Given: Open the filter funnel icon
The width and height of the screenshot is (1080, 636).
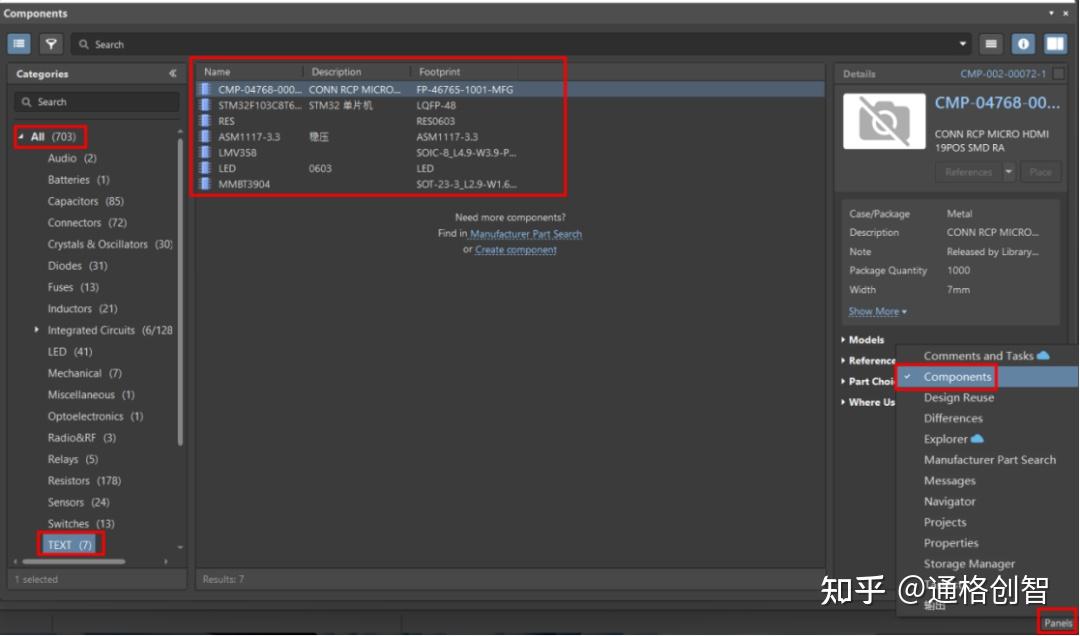Looking at the screenshot, I should point(51,43).
